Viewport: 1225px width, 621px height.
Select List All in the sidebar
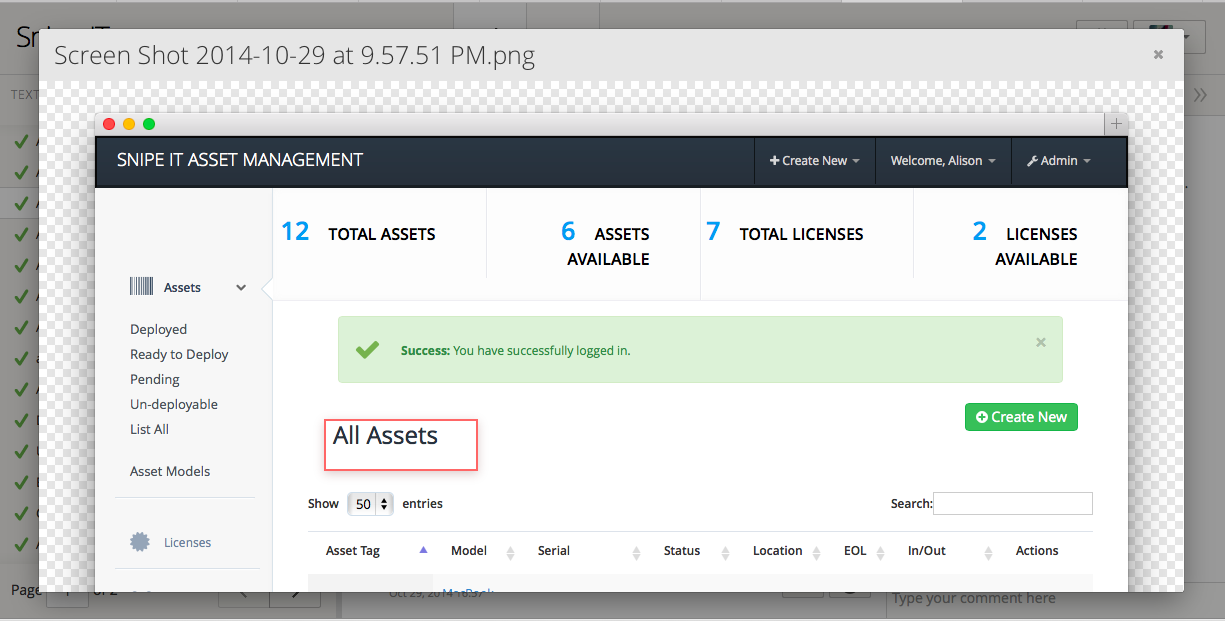click(x=149, y=429)
